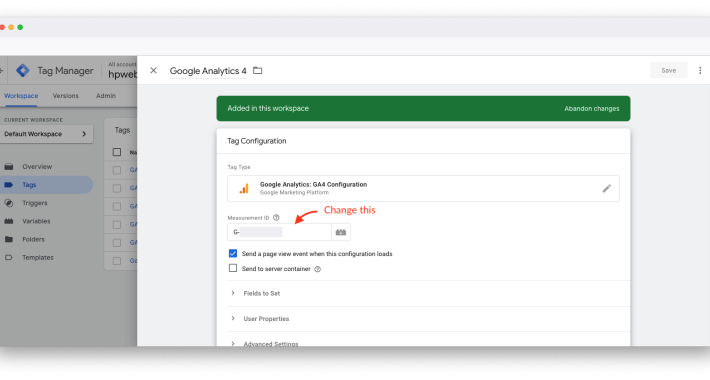Click Abandon changes link

[x=591, y=109]
